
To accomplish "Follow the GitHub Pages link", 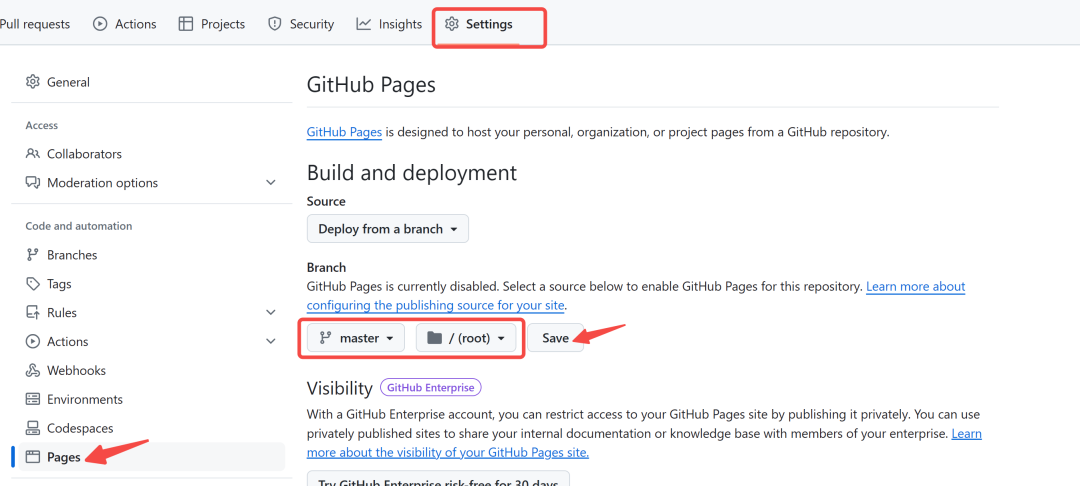I will pos(344,132).
